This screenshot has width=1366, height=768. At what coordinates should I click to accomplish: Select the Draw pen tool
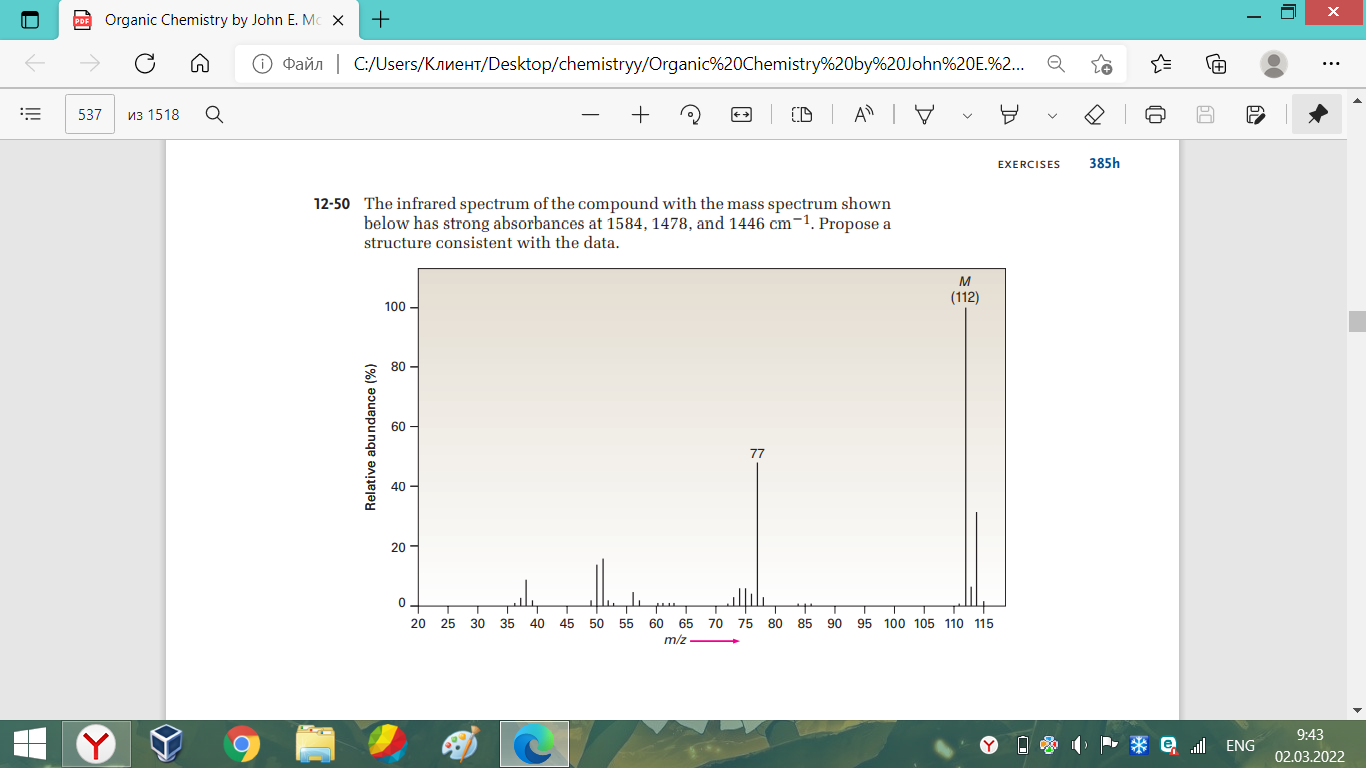[x=925, y=114]
